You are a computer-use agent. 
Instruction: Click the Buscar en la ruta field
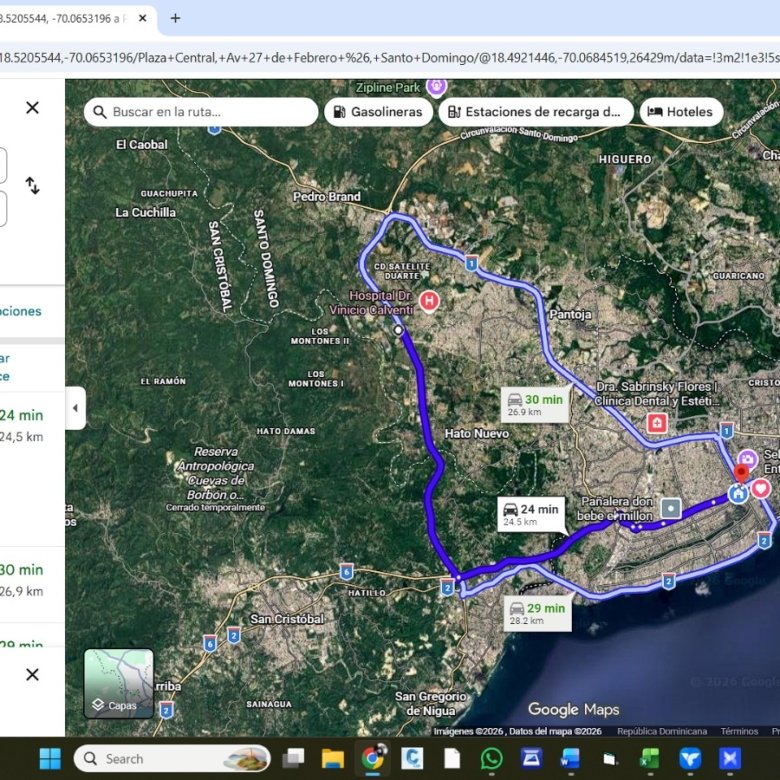tap(201, 112)
